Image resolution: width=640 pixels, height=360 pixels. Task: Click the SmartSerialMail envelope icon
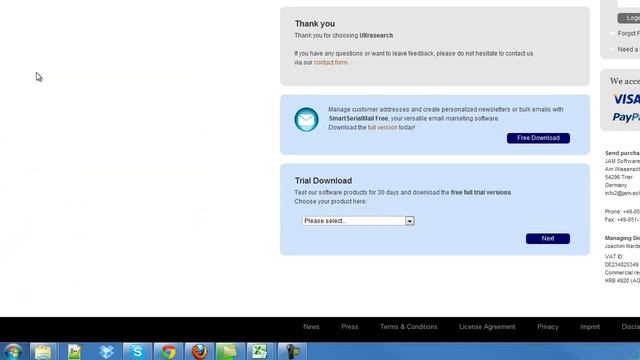coord(306,120)
